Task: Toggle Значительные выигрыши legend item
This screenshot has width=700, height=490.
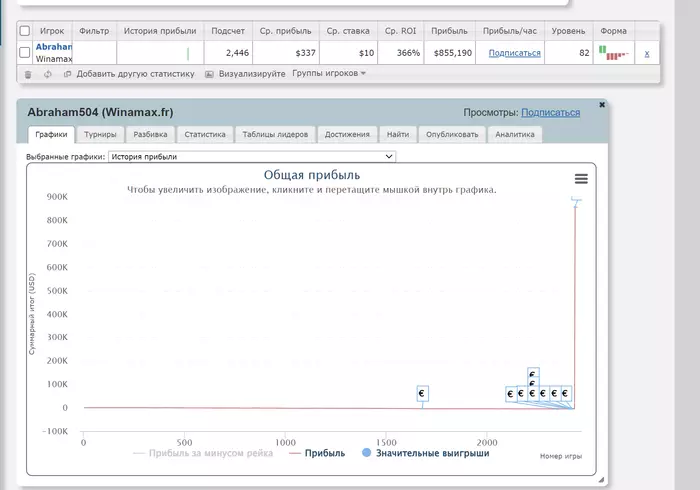Action: pyautogui.click(x=425, y=453)
